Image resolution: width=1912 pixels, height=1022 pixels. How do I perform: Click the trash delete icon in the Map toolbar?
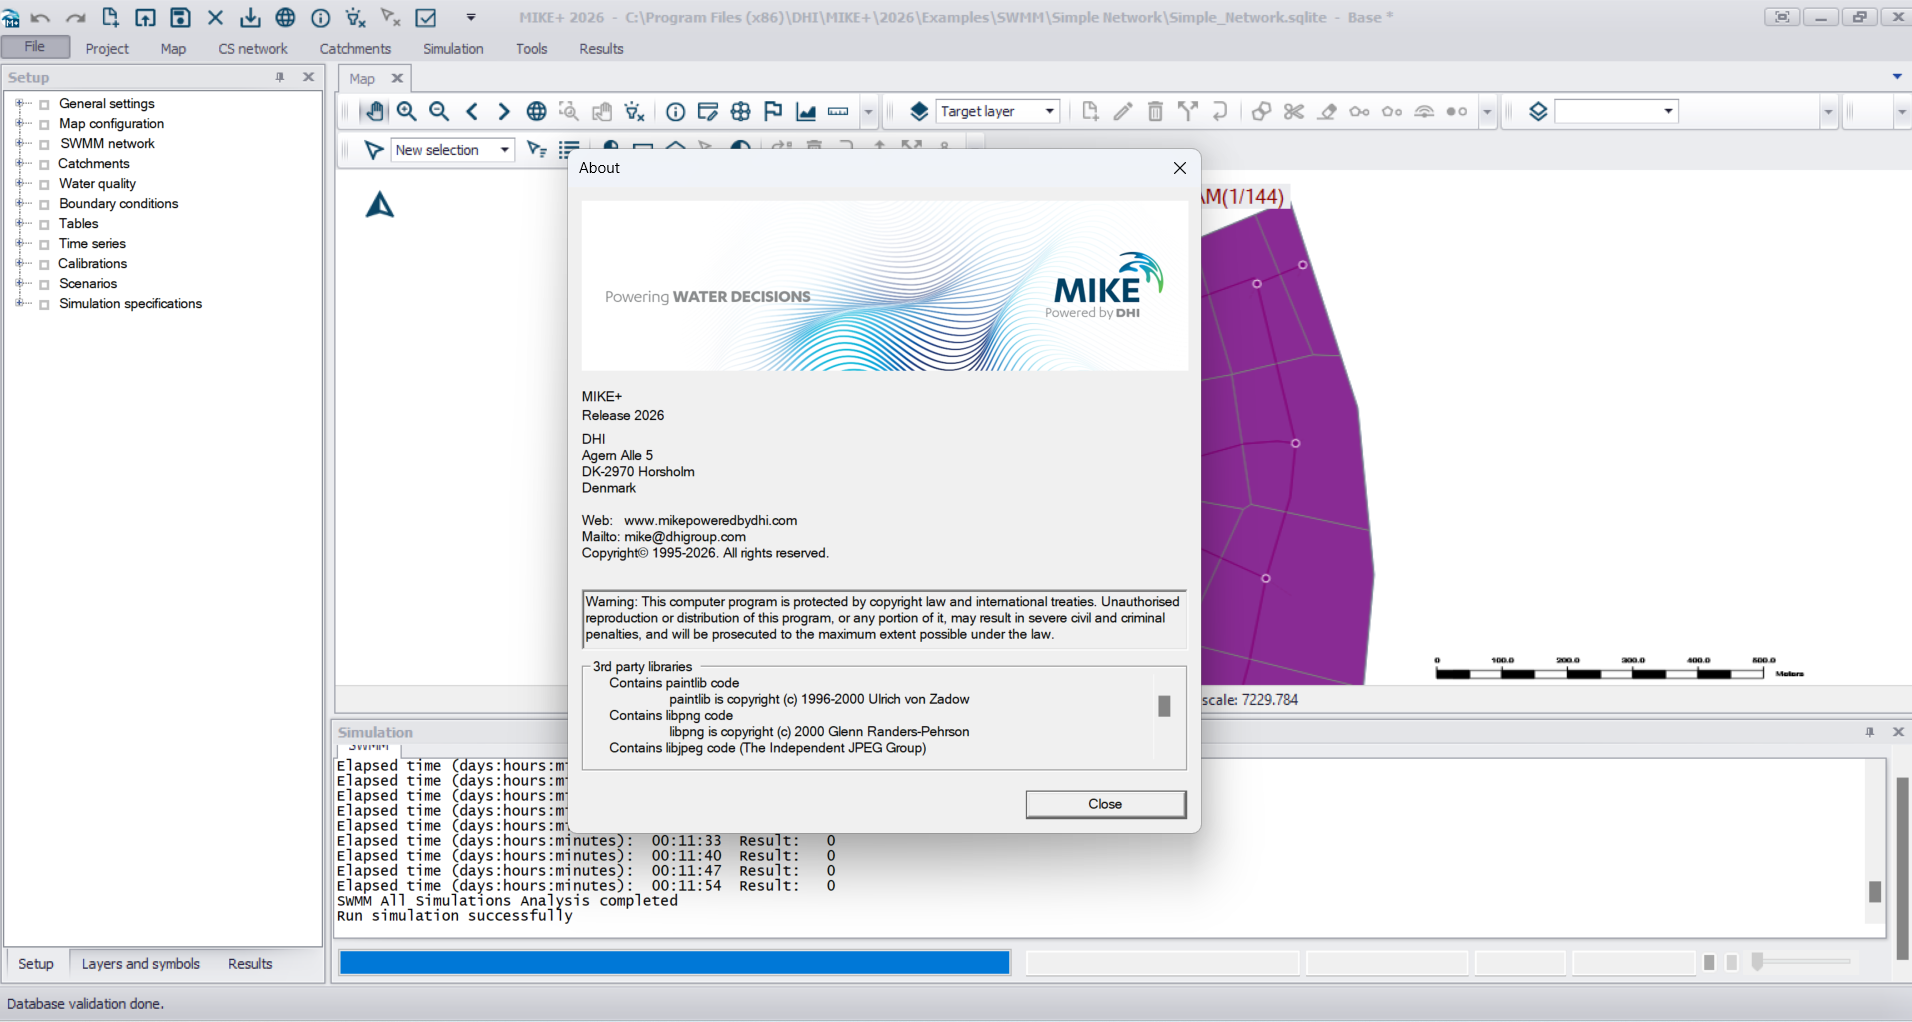[x=1155, y=111]
